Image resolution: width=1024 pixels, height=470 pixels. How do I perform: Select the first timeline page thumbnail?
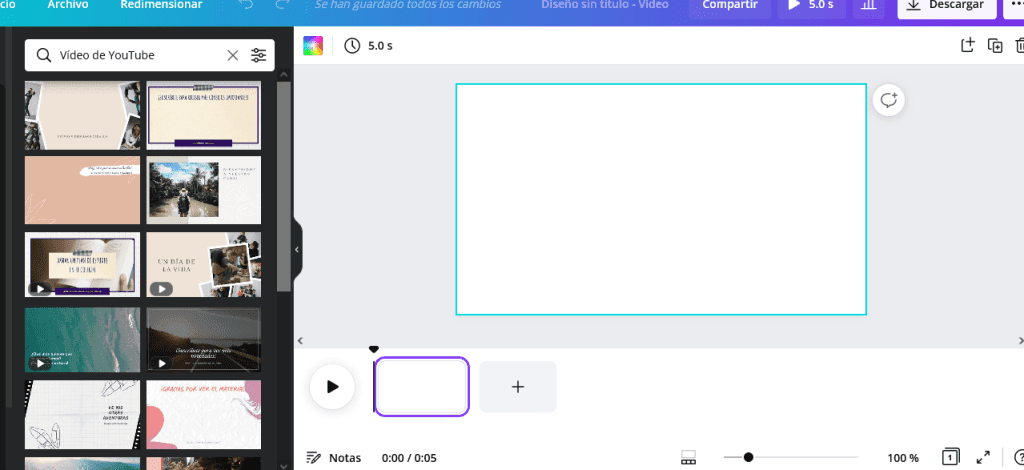tap(423, 386)
